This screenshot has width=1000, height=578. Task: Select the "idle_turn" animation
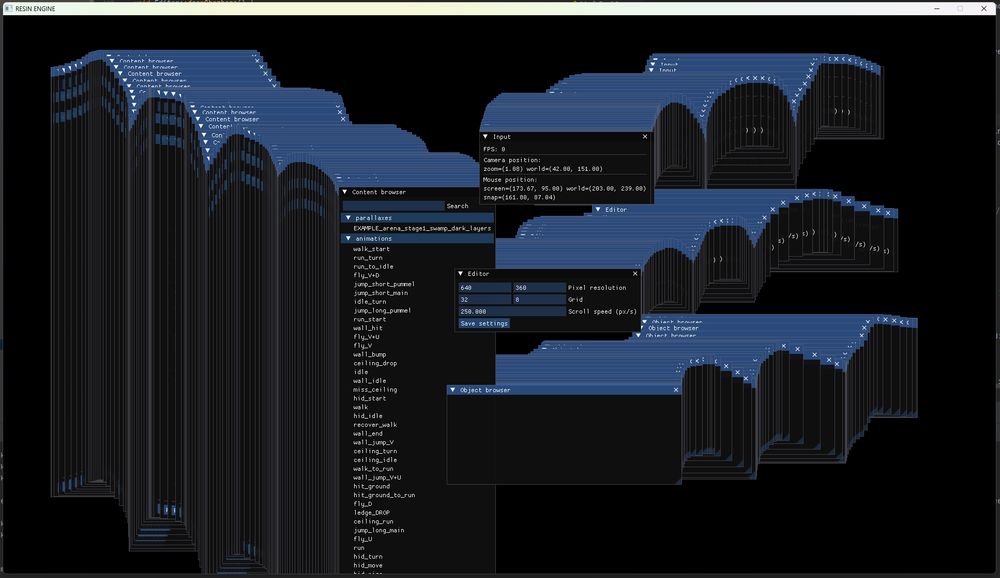tap(370, 302)
